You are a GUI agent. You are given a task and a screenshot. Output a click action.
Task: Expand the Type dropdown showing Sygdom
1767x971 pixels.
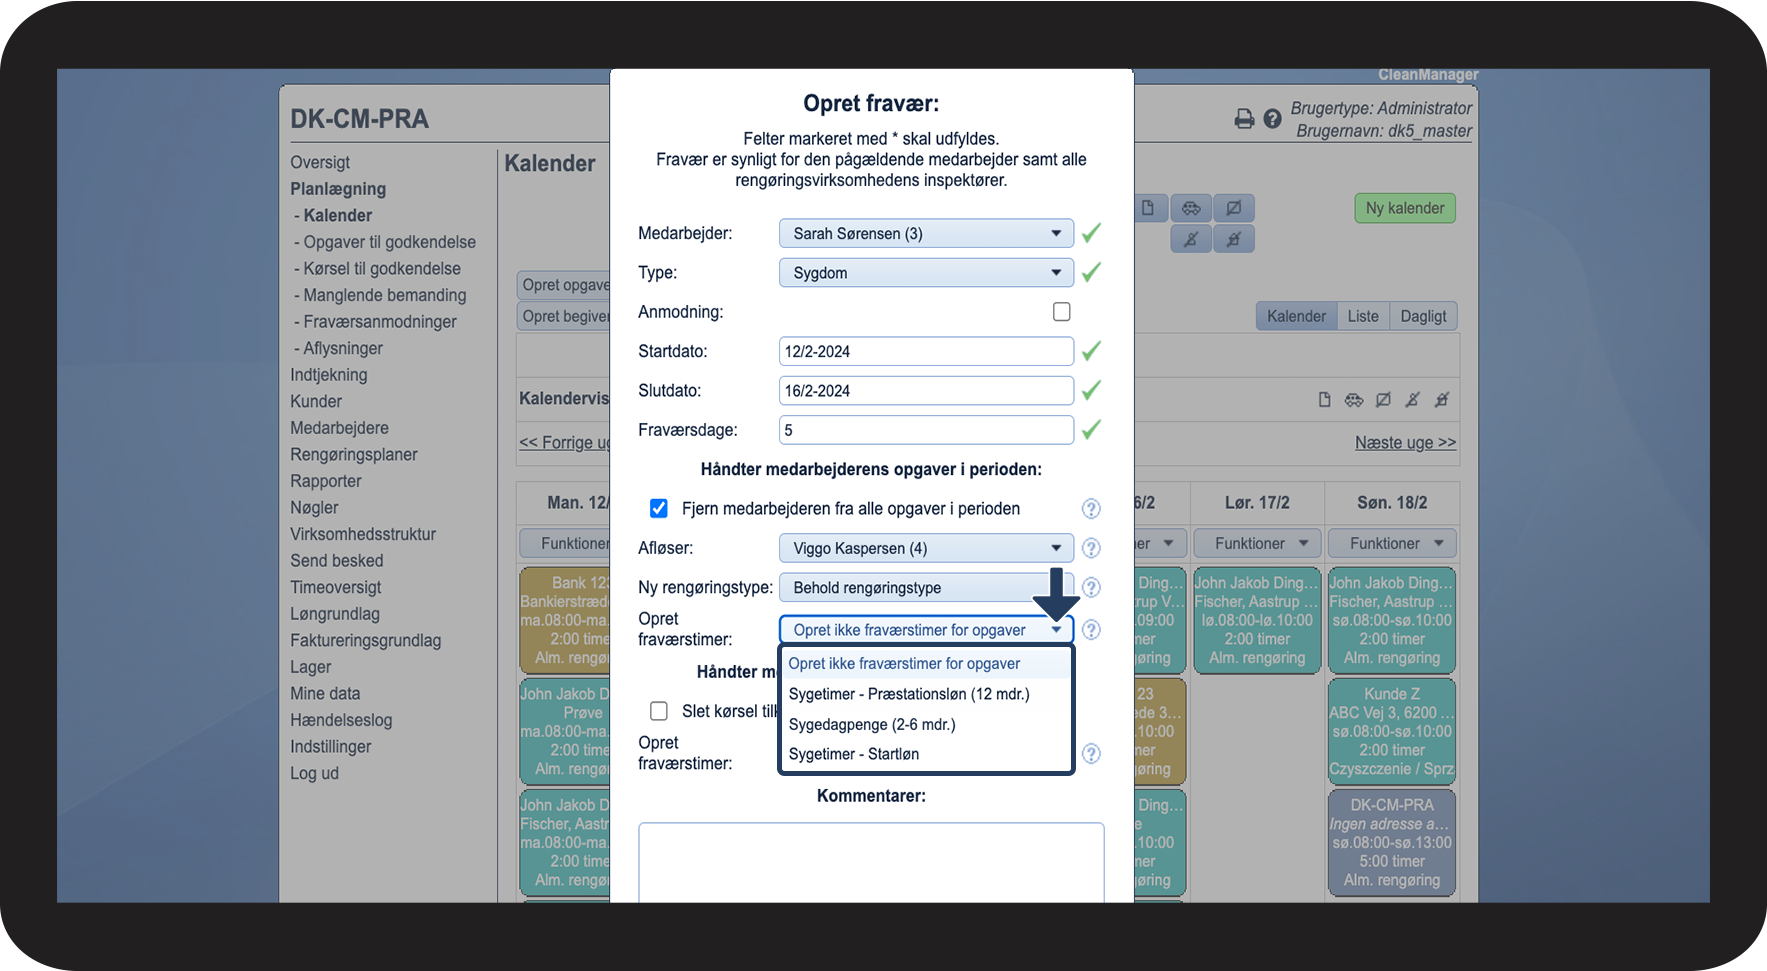(x=926, y=273)
